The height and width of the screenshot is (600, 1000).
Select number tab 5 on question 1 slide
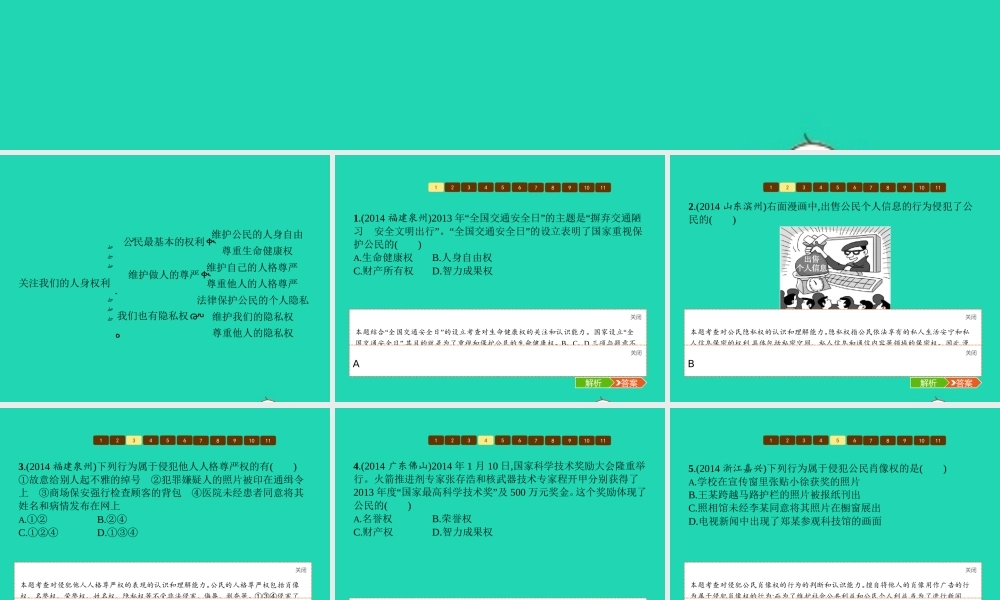(x=503, y=187)
